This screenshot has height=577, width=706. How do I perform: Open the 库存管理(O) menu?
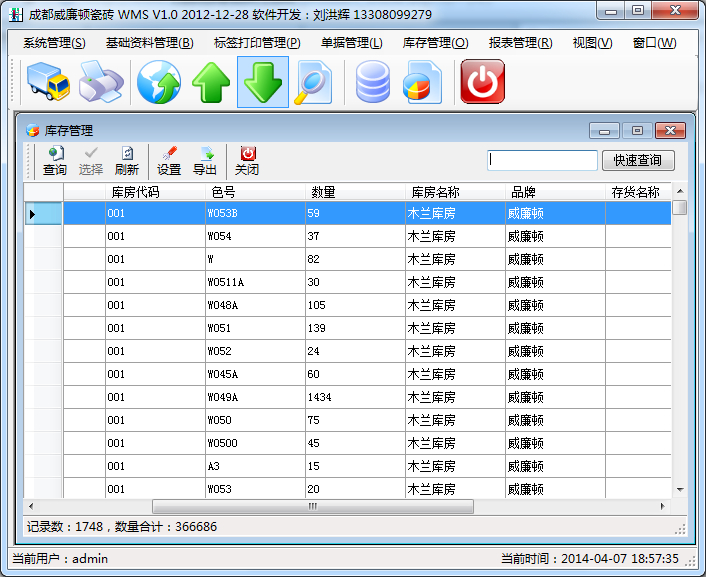[x=435, y=43]
